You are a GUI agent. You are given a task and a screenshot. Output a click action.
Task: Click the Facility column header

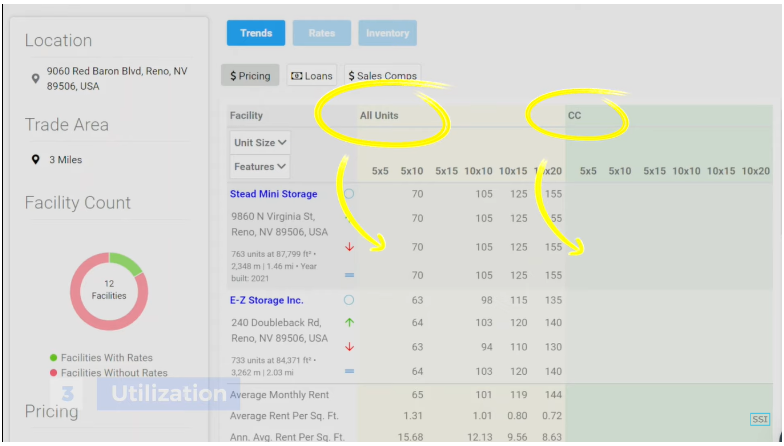tap(246, 116)
